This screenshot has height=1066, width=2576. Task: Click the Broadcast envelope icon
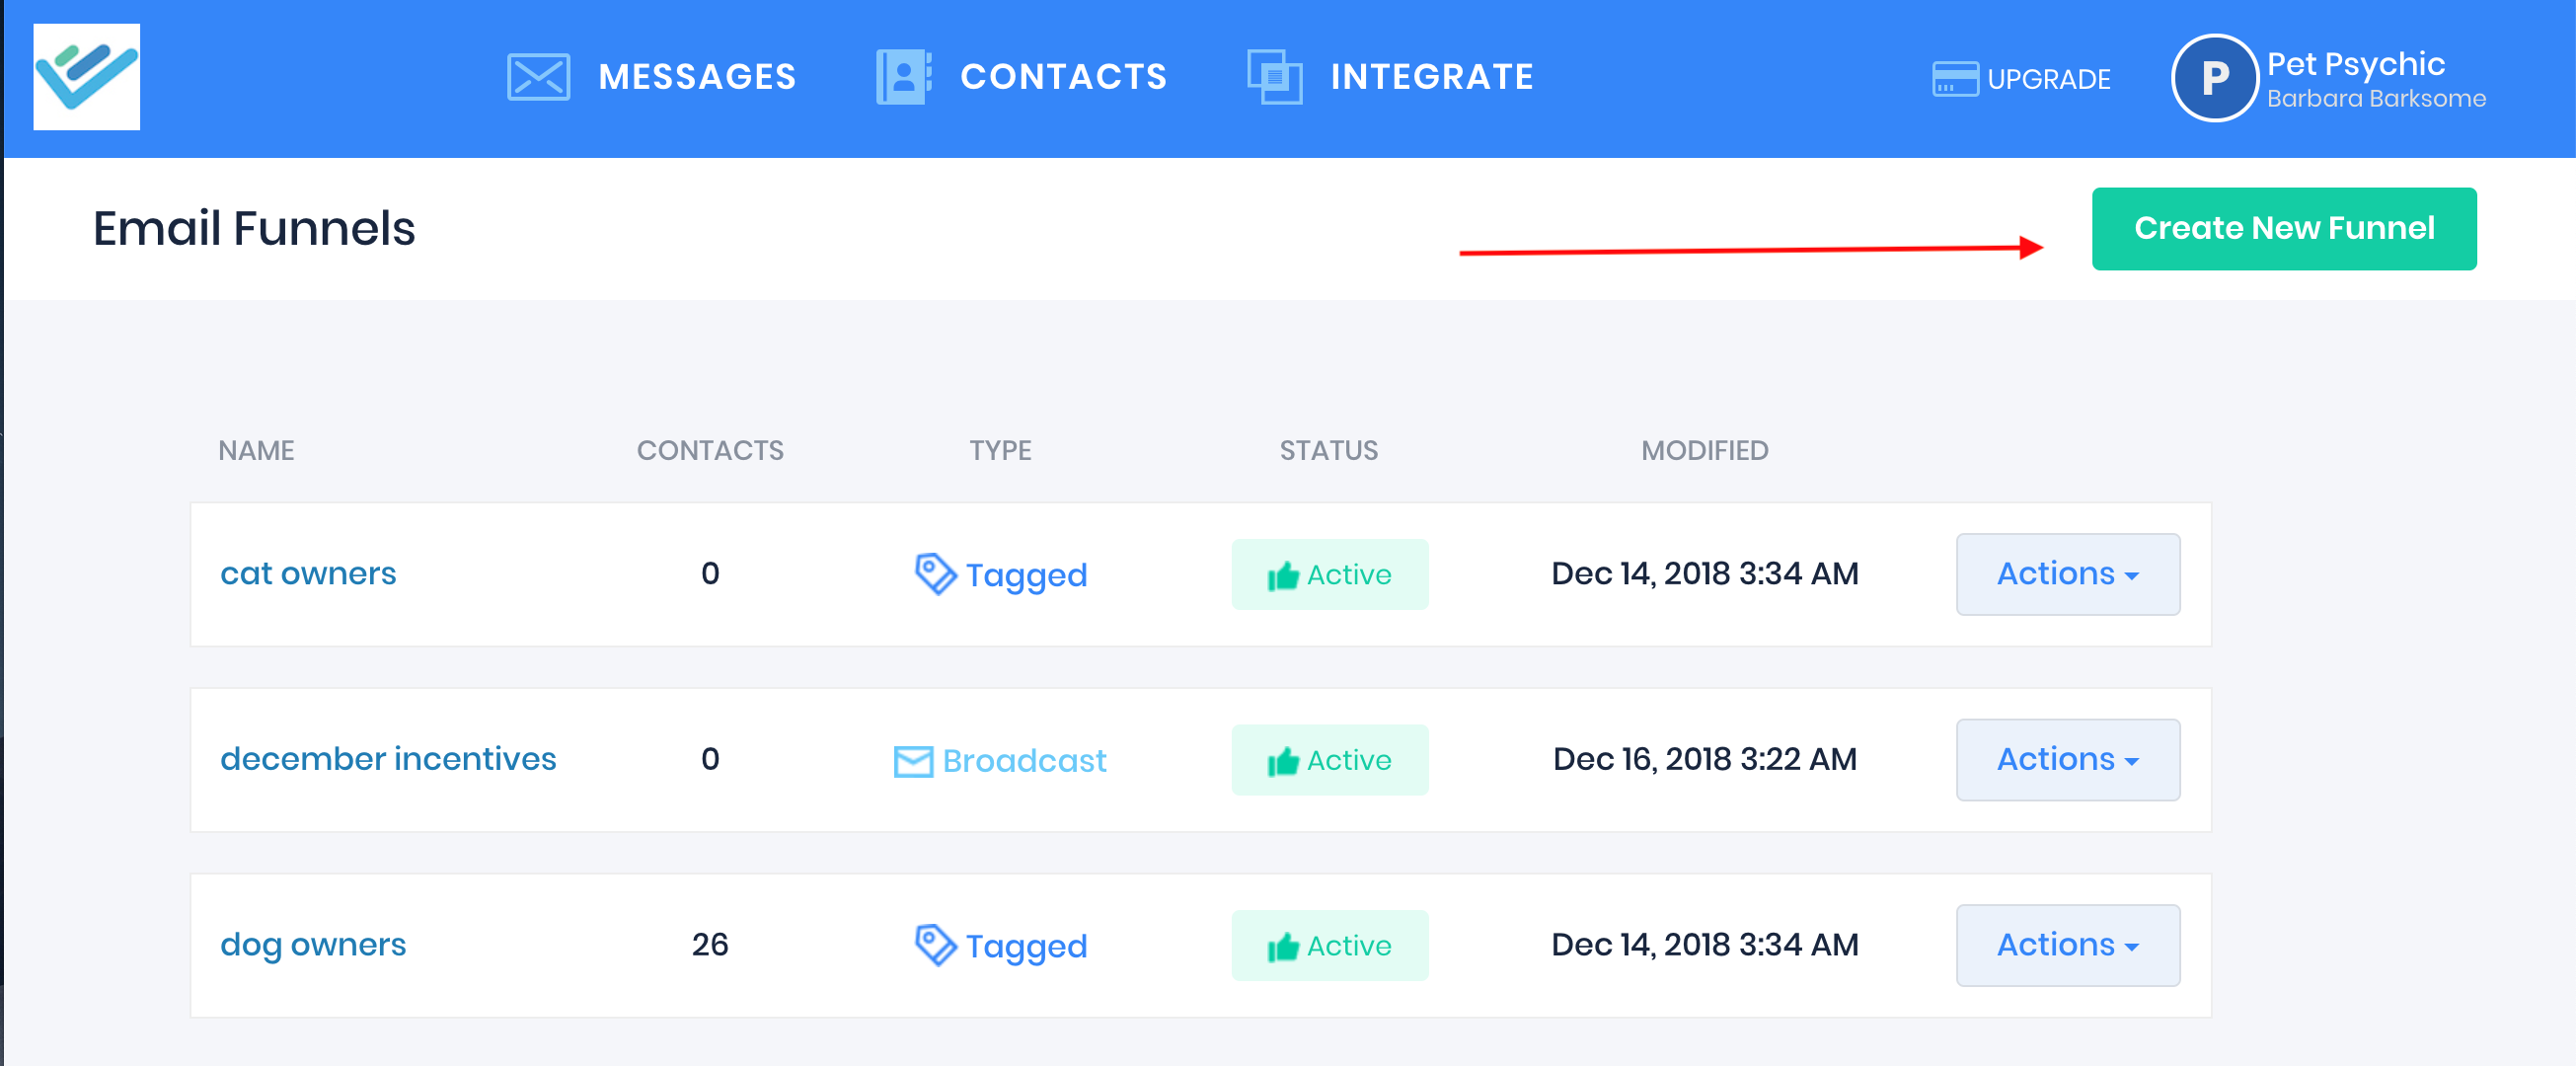point(912,761)
